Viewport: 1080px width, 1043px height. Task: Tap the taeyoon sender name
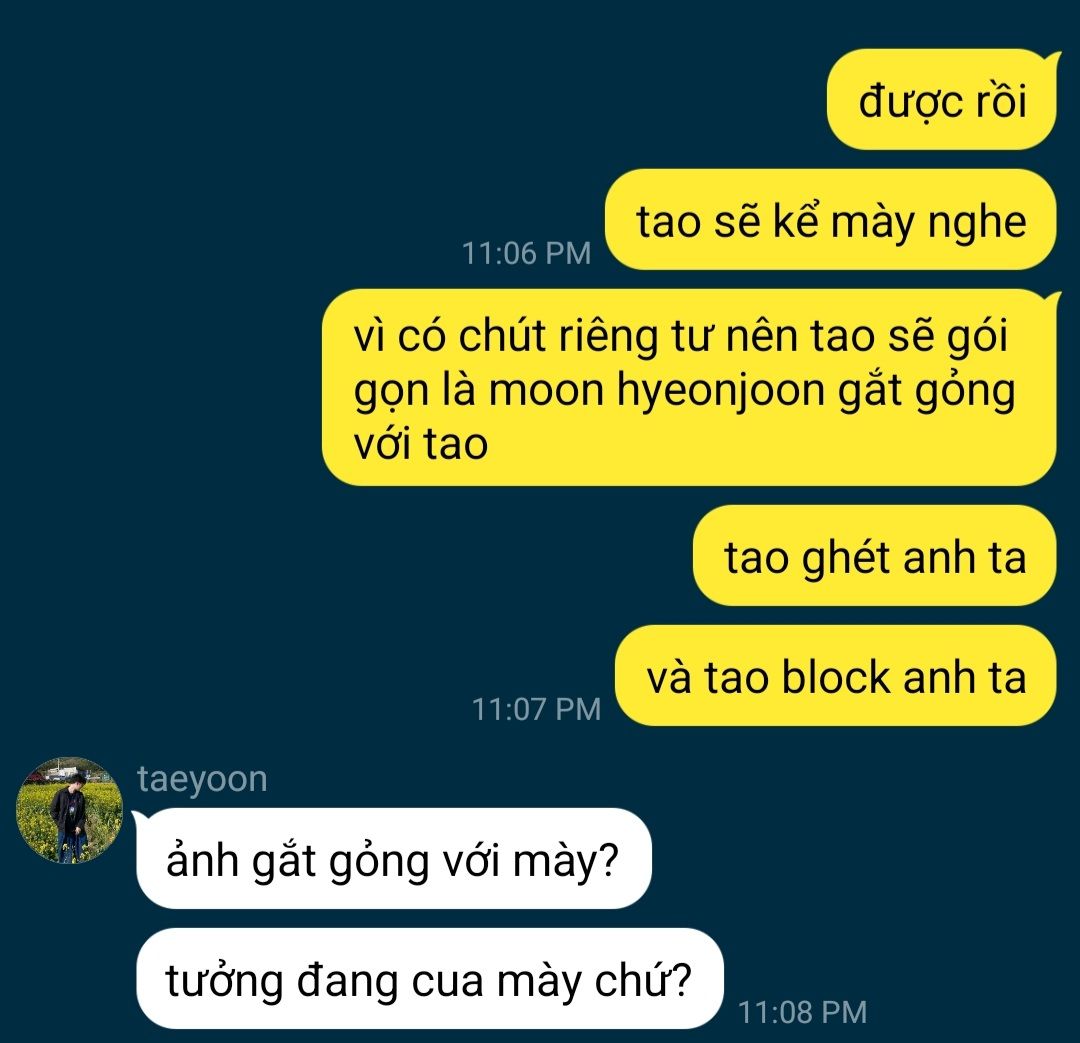pyautogui.click(x=202, y=779)
